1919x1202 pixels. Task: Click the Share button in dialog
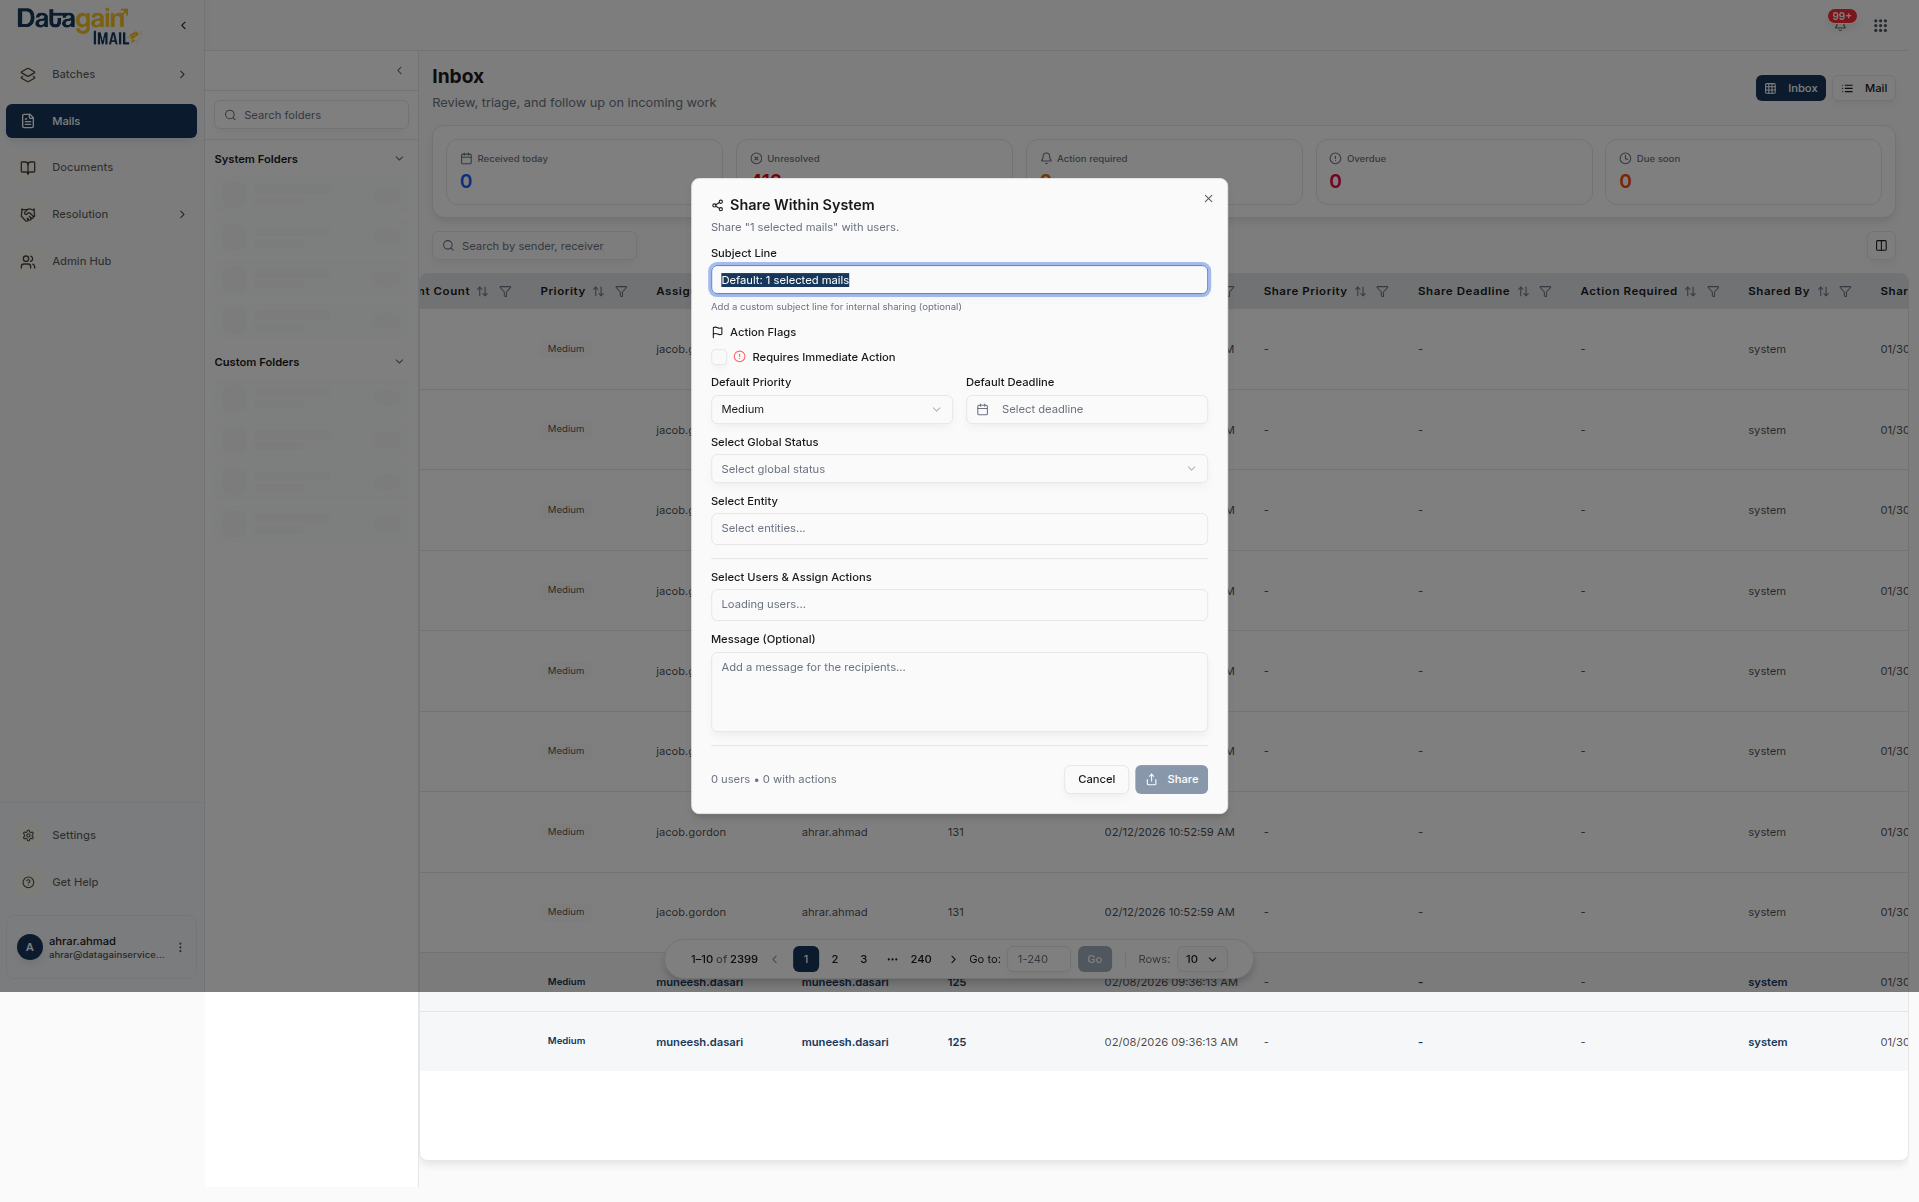click(x=1171, y=780)
